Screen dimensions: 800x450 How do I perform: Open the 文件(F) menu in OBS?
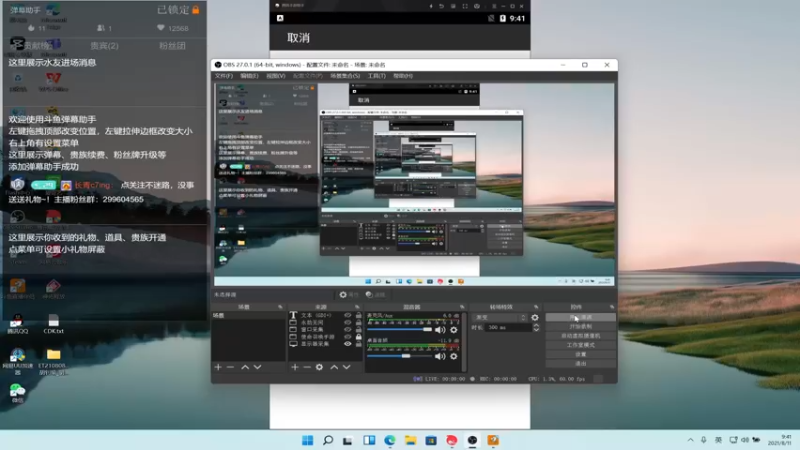coord(223,76)
